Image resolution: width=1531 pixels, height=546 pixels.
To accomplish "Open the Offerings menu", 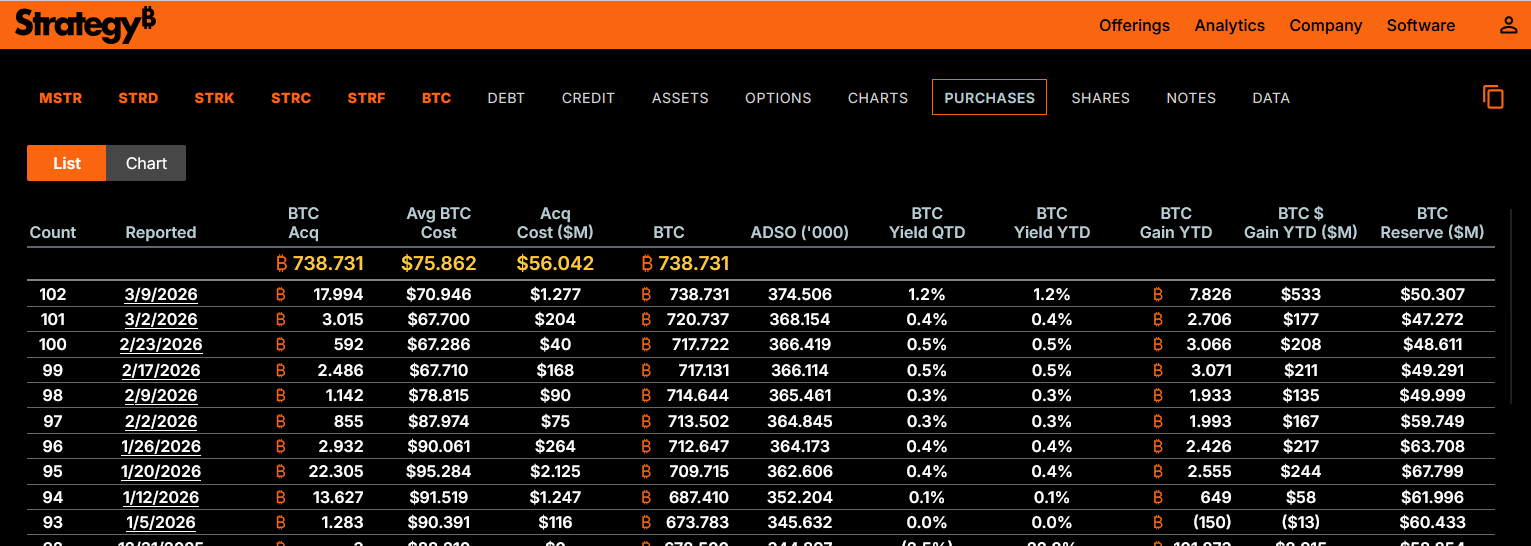I will (x=1134, y=26).
